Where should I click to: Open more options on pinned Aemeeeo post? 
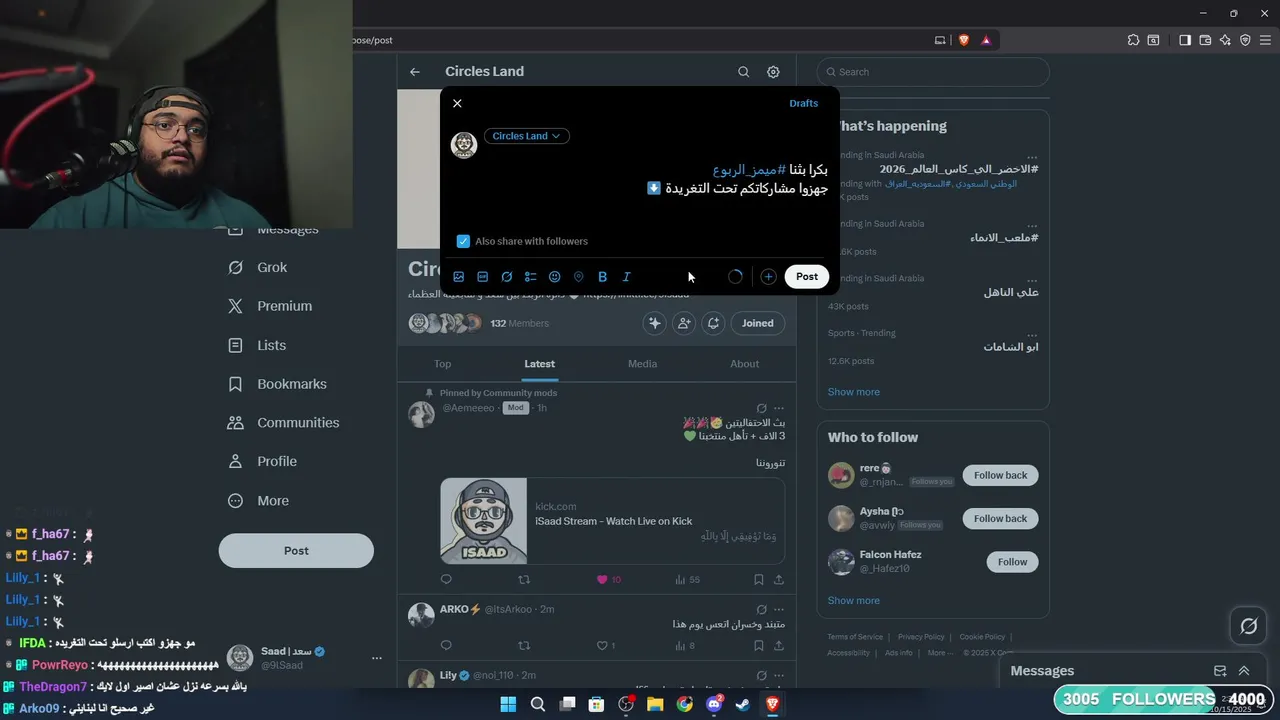[x=779, y=408]
